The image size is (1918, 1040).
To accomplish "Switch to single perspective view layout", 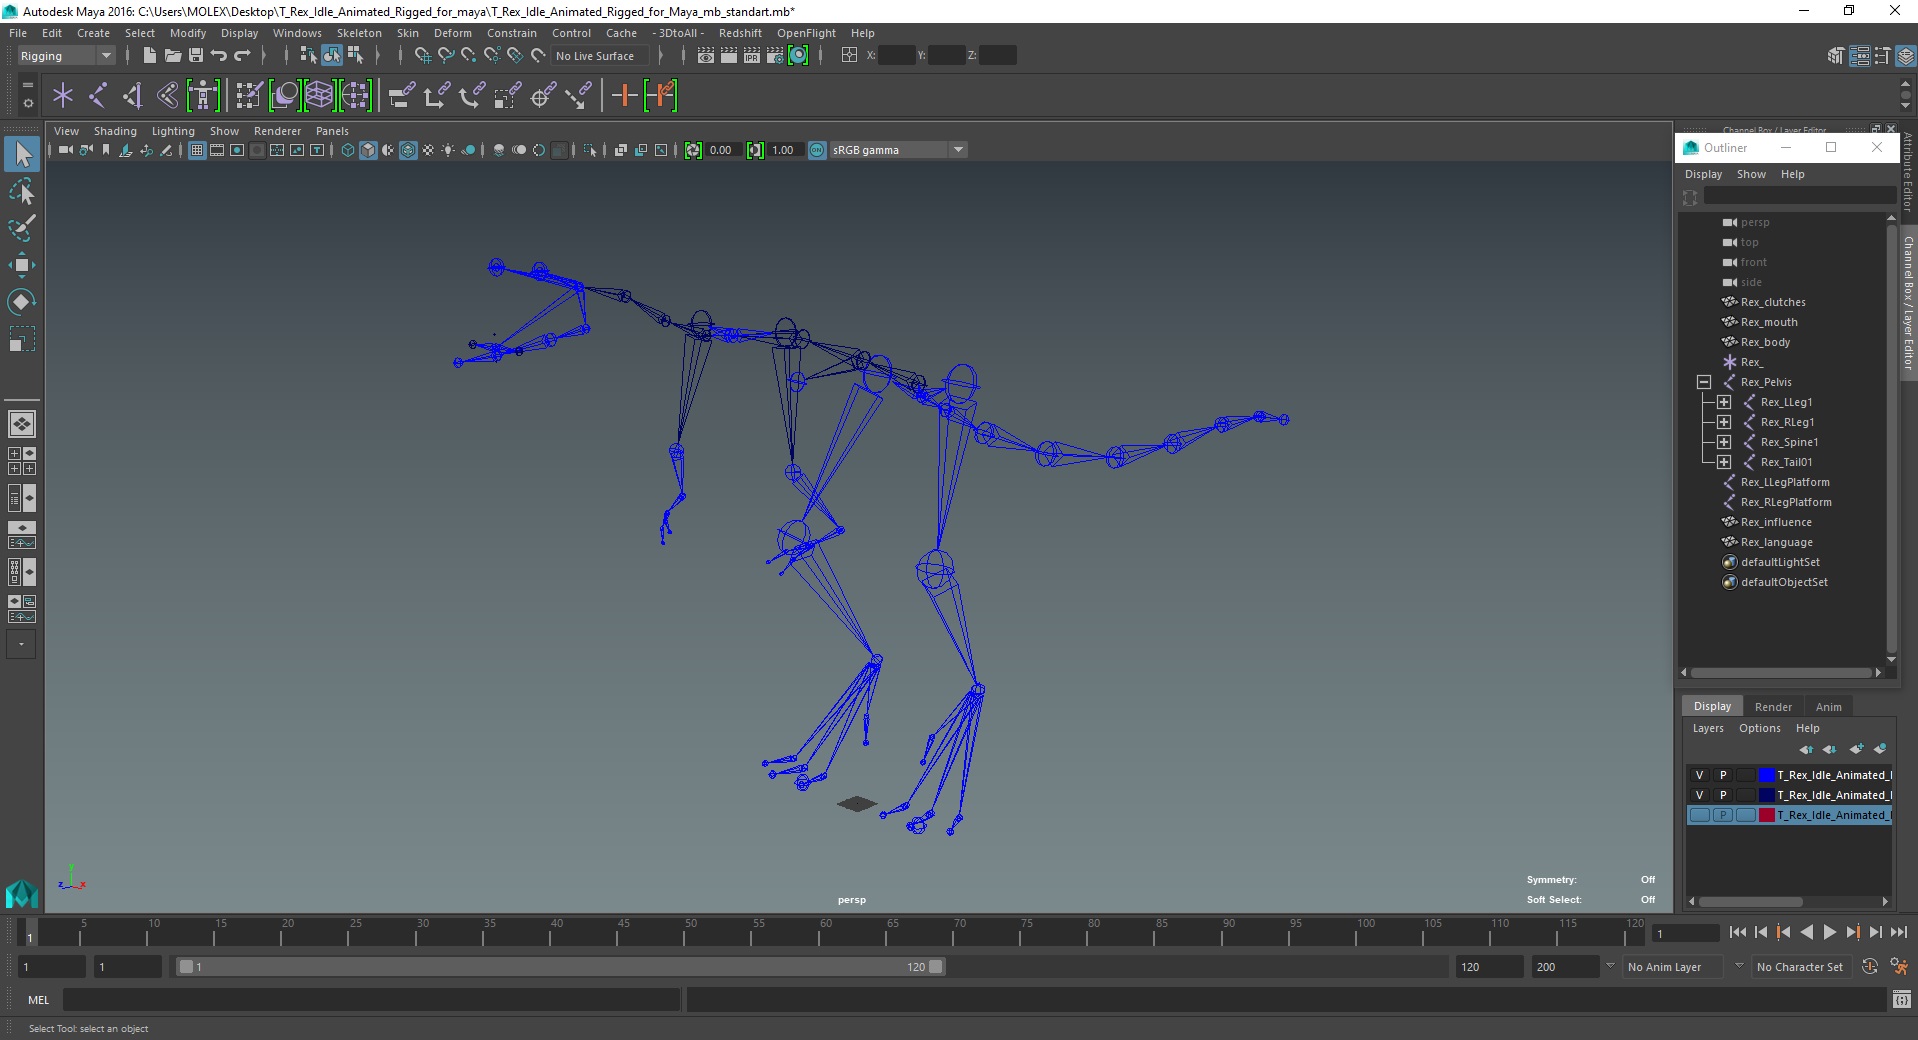I will 22,424.
